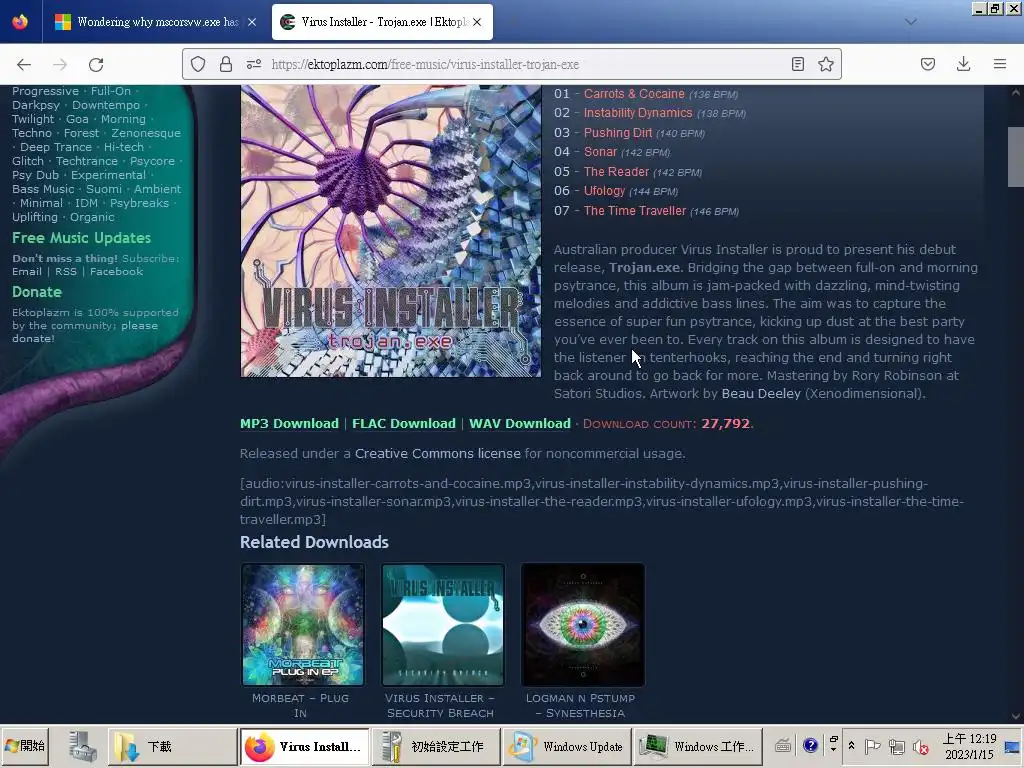
Task: Open the RSS feed link
Action: pyautogui.click(x=65, y=272)
